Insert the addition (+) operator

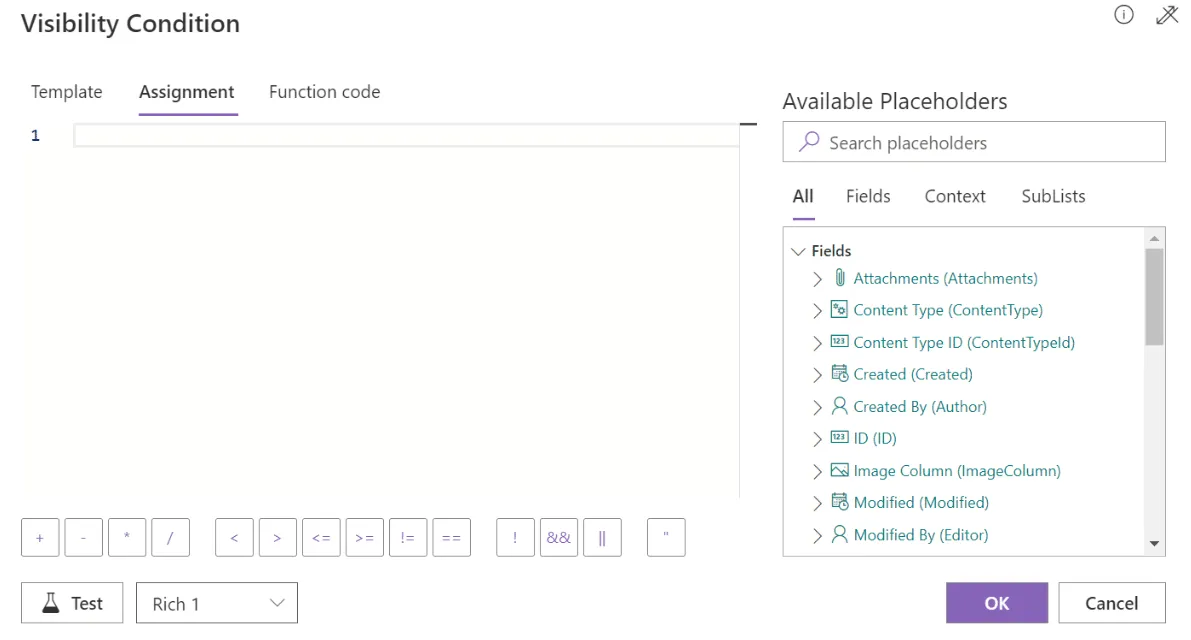coord(40,537)
